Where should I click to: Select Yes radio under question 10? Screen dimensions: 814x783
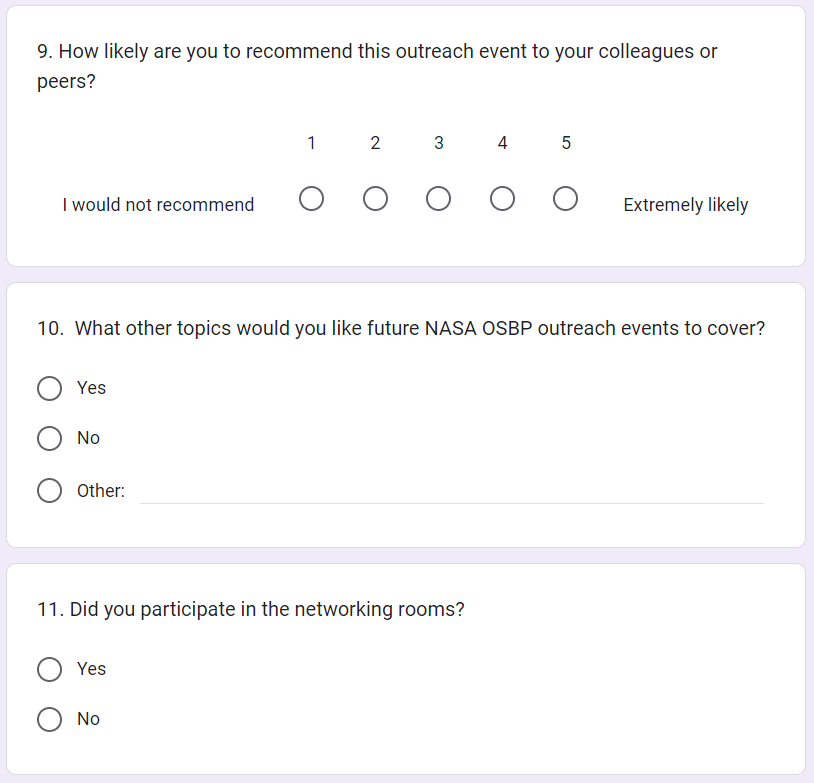pos(49,388)
